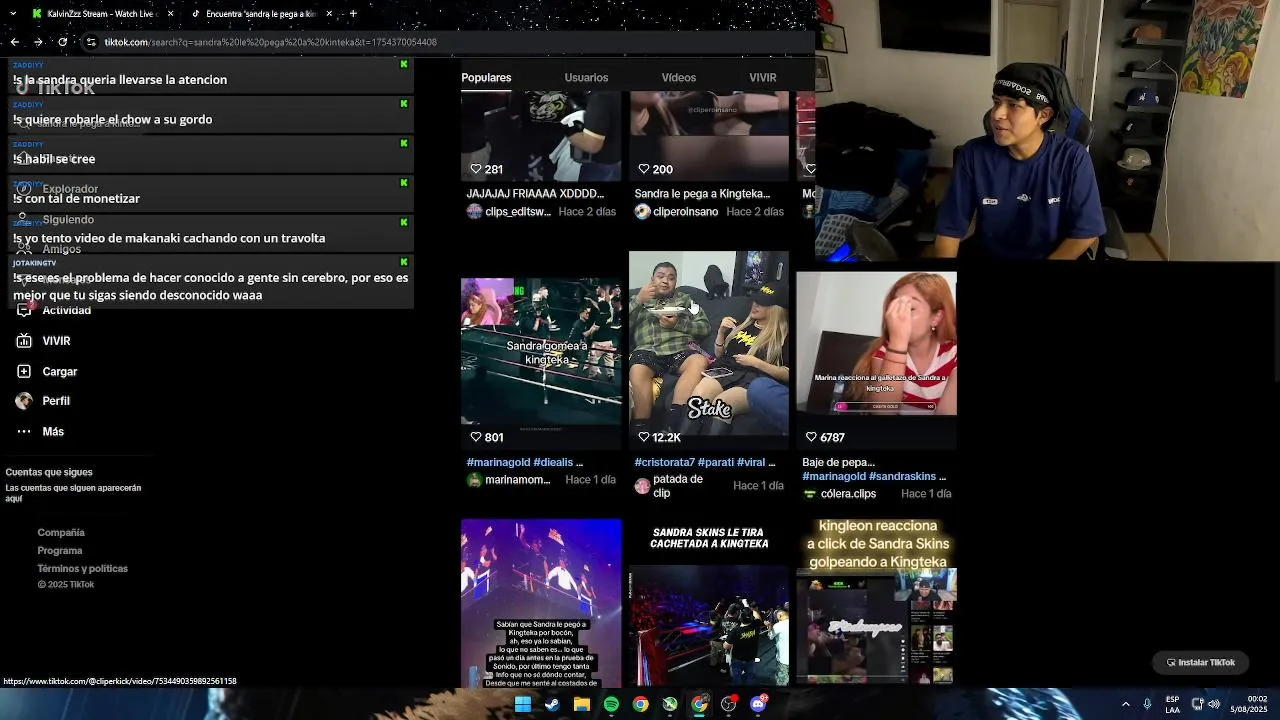
Task: Open the Compañía footer link
Action: (61, 533)
